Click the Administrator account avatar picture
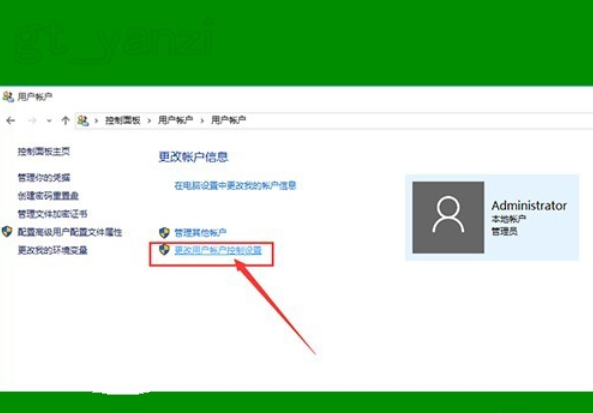 (x=448, y=217)
